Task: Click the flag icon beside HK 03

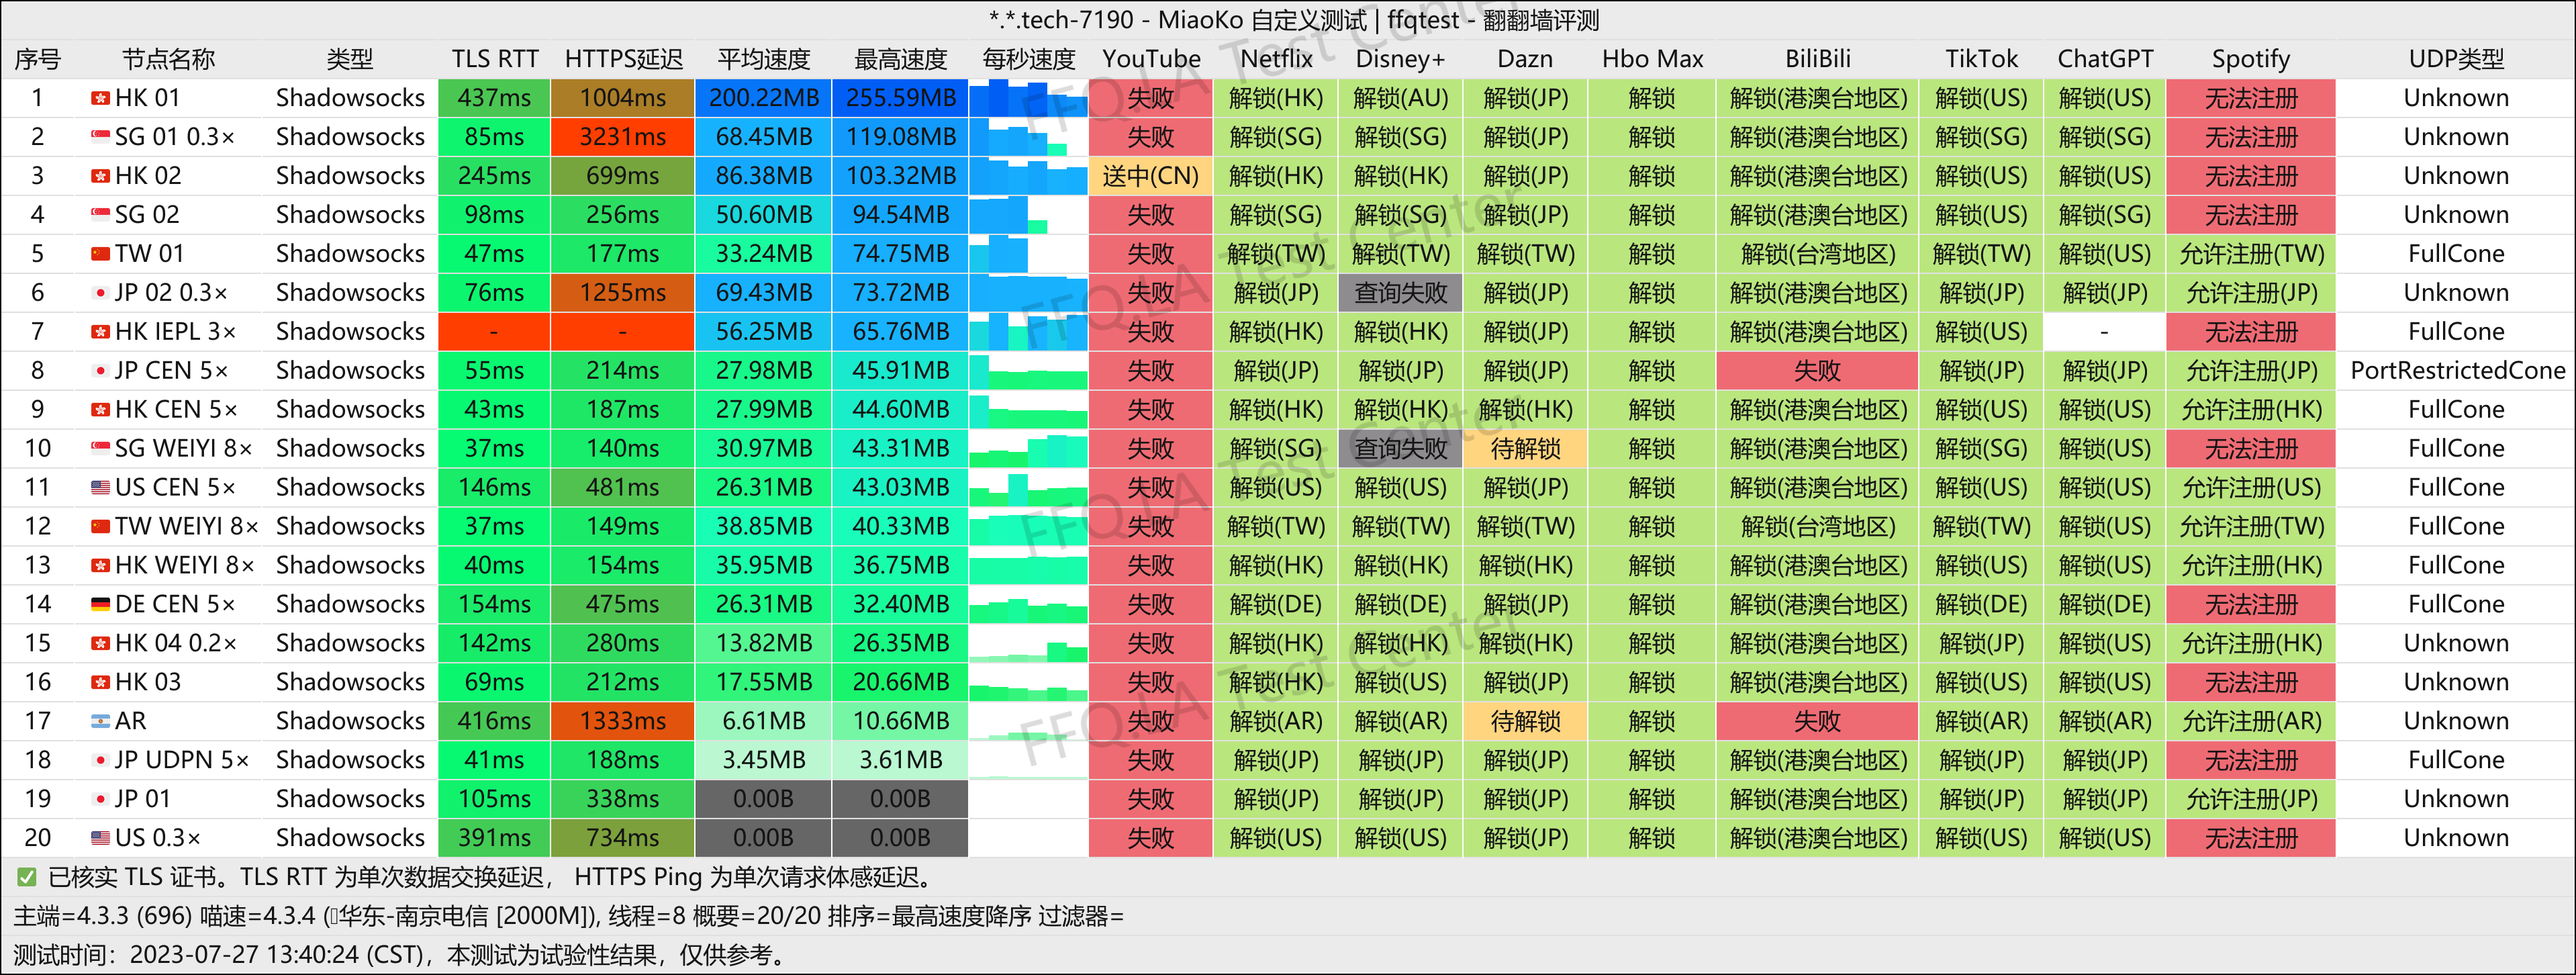Action: [100, 683]
